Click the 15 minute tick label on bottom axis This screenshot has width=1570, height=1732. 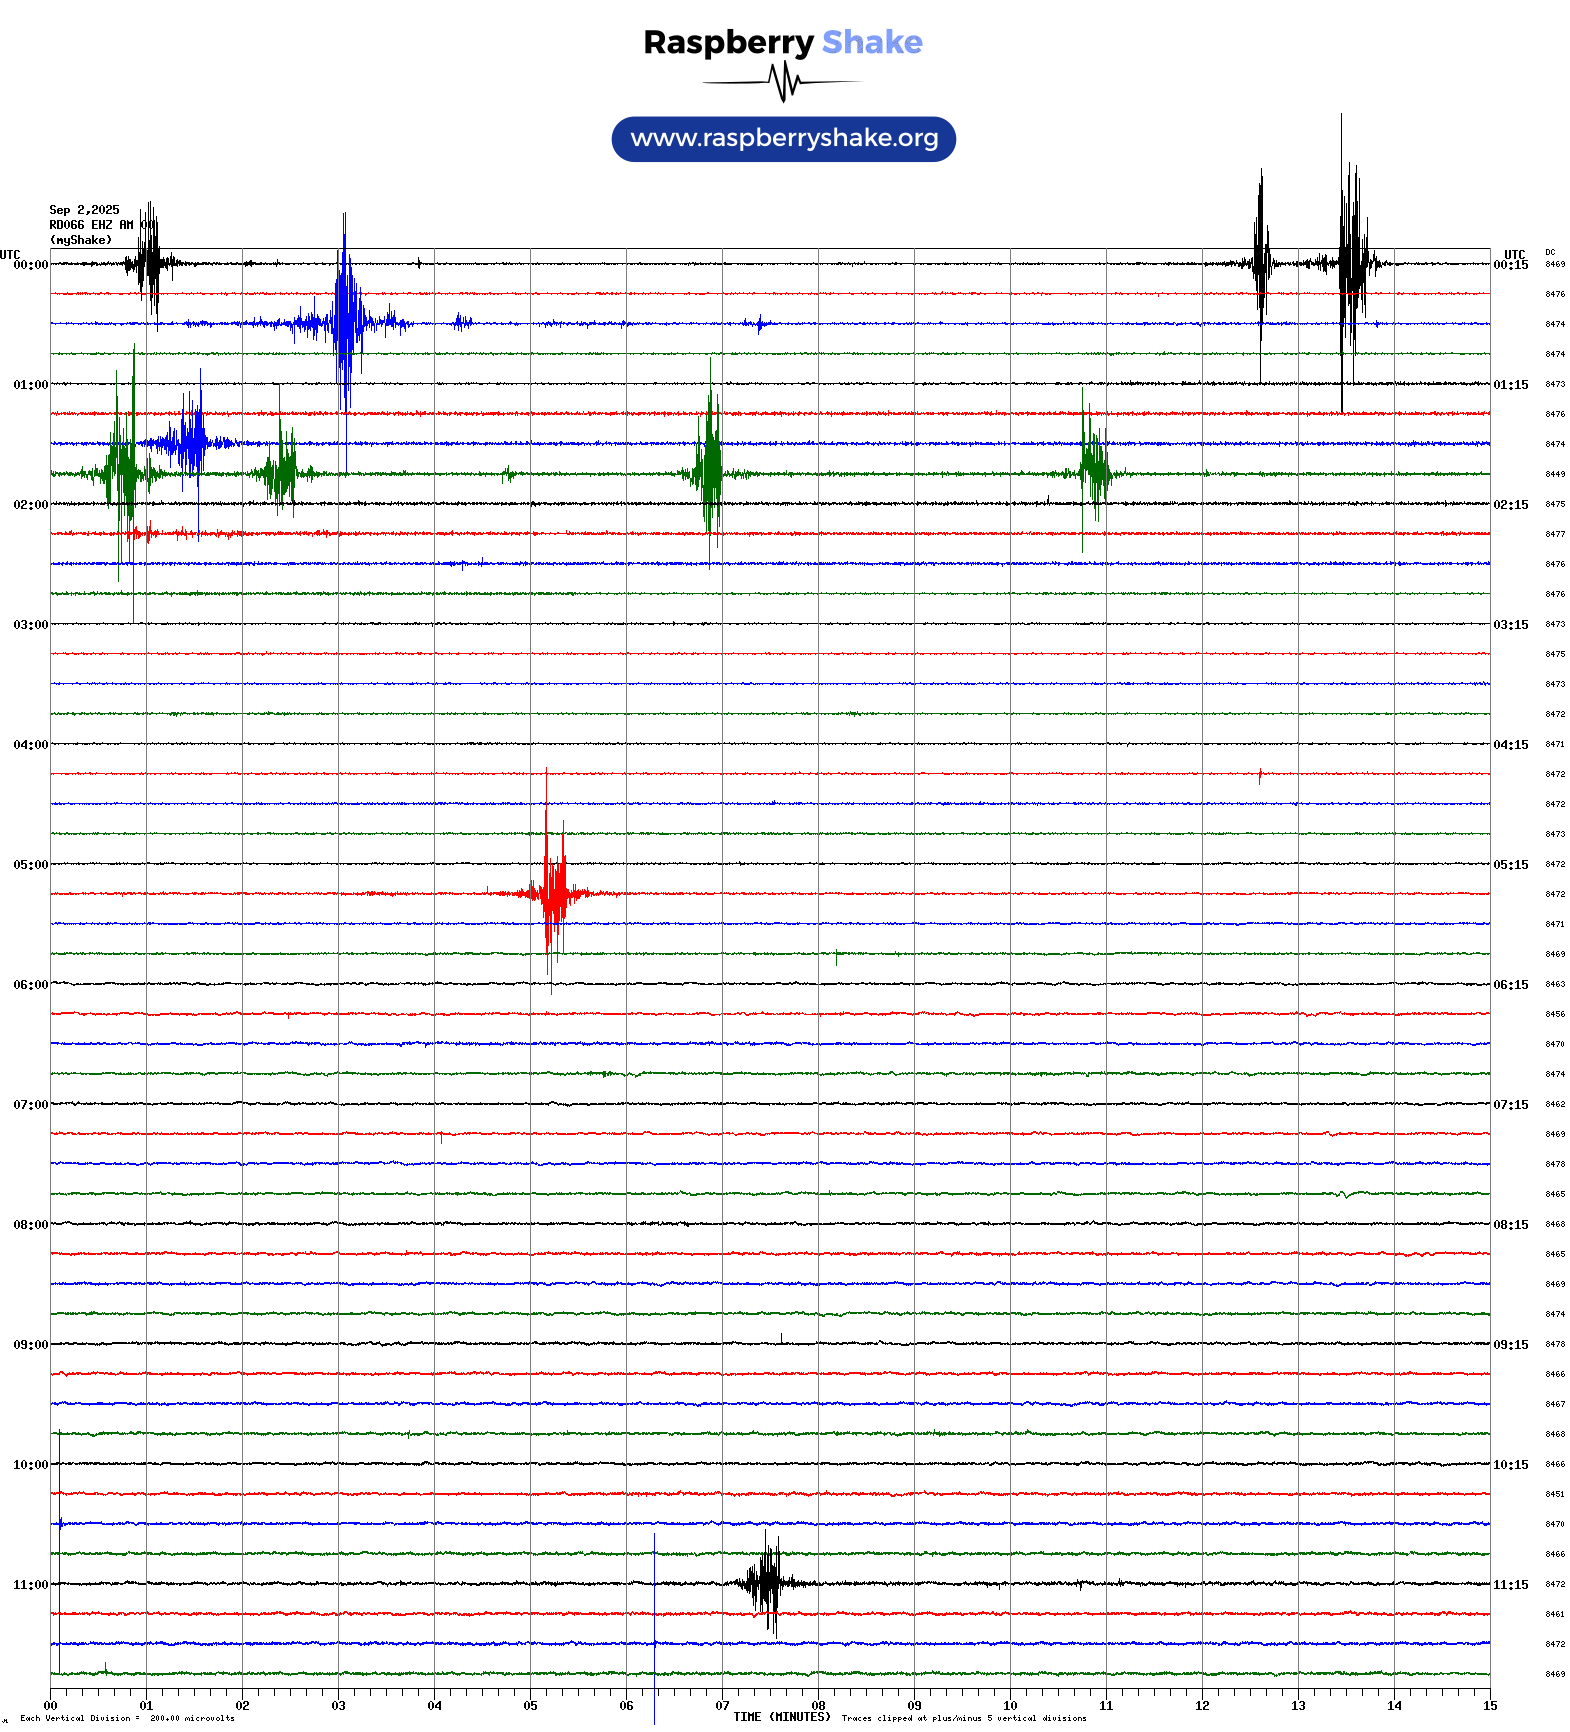1489,1706
